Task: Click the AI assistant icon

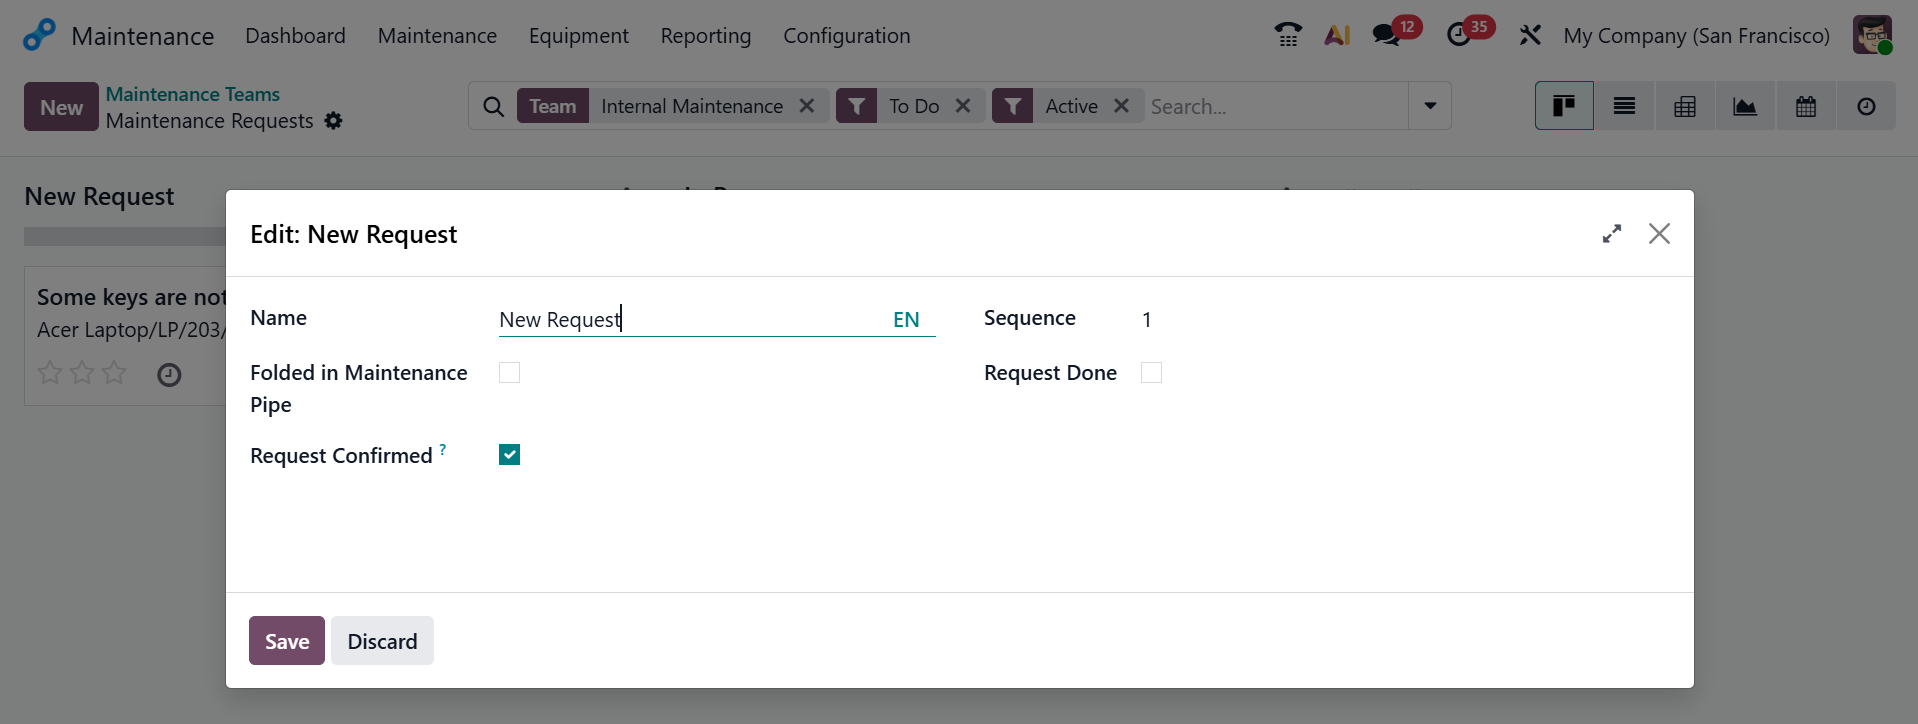Action: [1337, 35]
